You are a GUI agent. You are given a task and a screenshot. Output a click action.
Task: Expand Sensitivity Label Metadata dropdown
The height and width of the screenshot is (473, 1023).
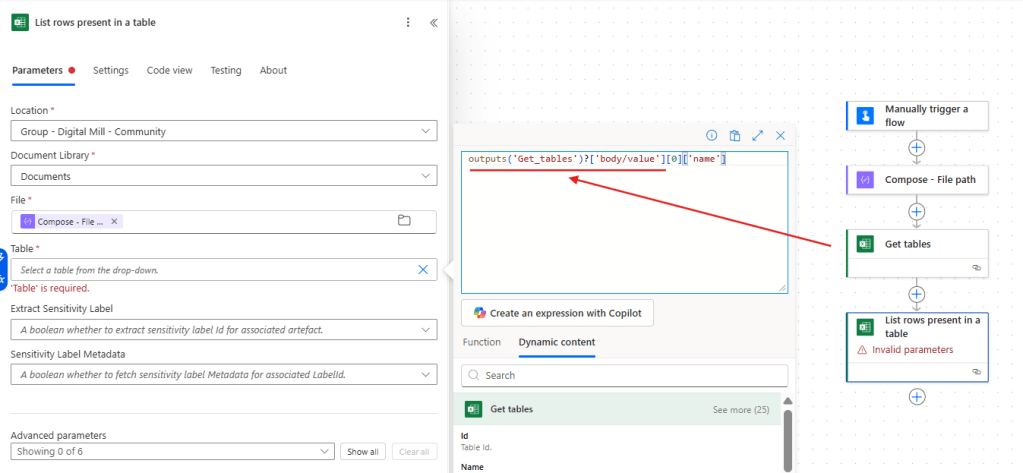pyautogui.click(x=224, y=374)
